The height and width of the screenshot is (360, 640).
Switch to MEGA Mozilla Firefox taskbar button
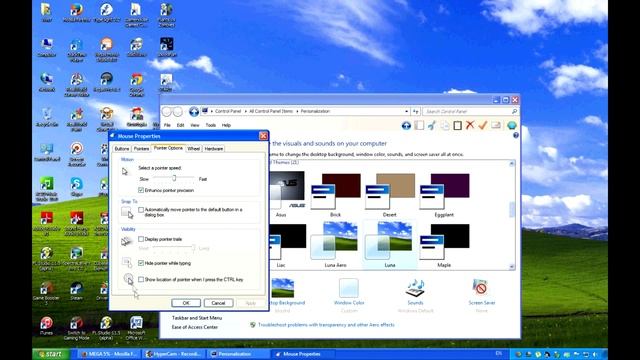pyautogui.click(x=109, y=354)
